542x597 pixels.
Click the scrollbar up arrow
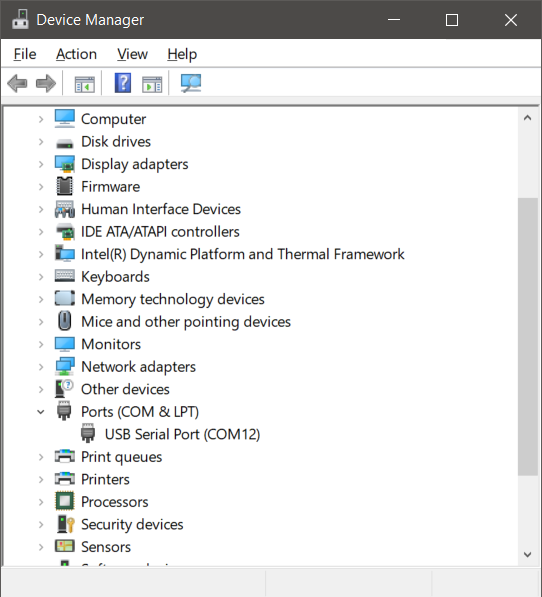coord(528,118)
